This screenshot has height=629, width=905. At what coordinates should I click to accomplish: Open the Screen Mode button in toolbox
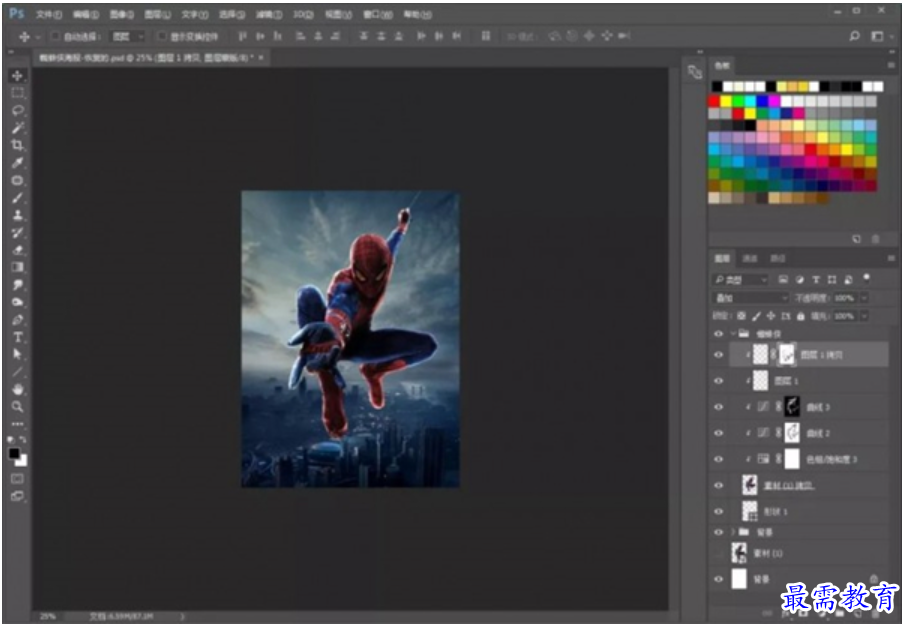(17, 496)
